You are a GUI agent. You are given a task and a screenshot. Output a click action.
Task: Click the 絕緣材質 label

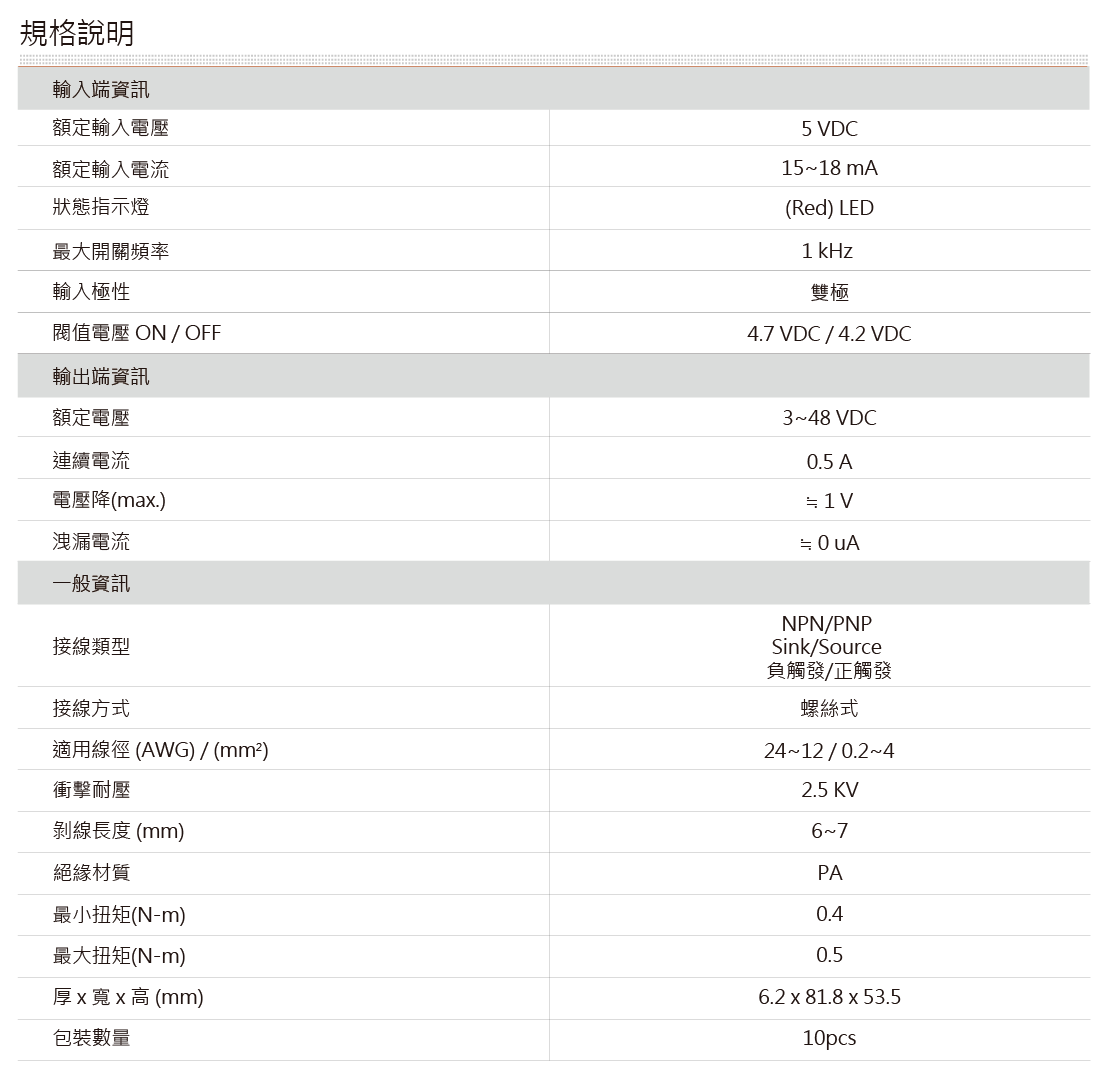pyautogui.click(x=91, y=872)
